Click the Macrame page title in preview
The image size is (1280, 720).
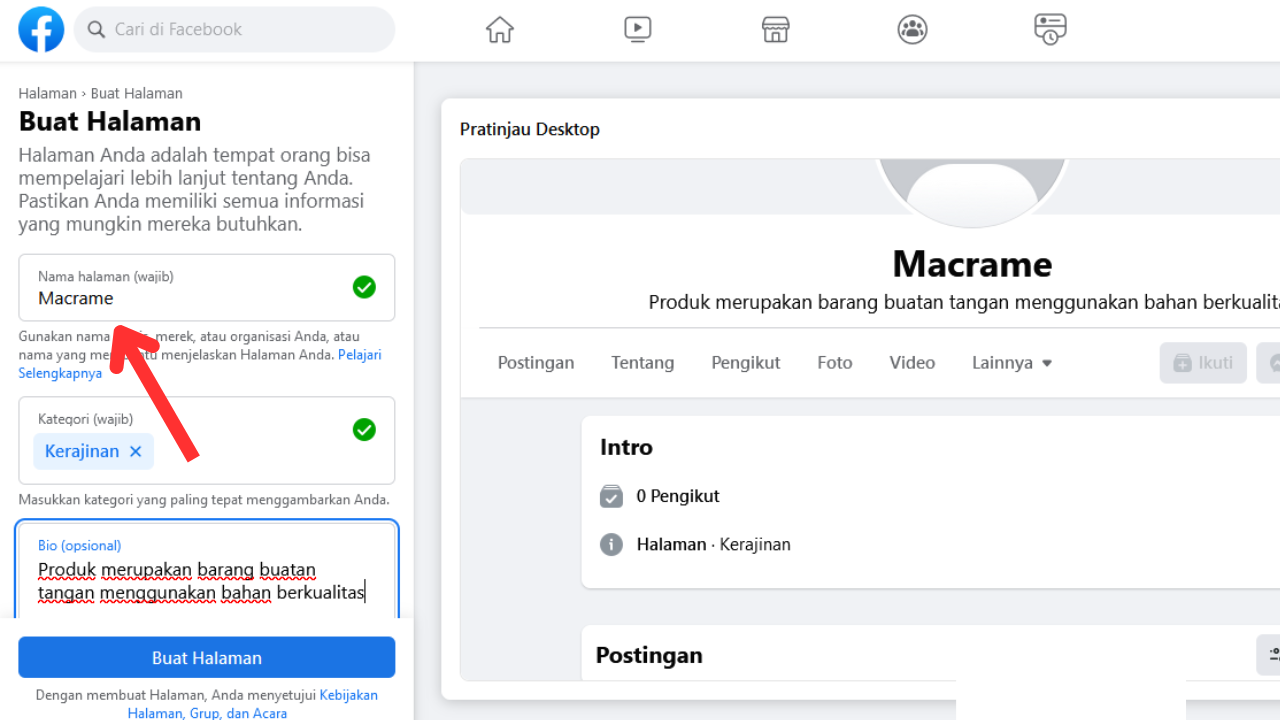(x=972, y=264)
